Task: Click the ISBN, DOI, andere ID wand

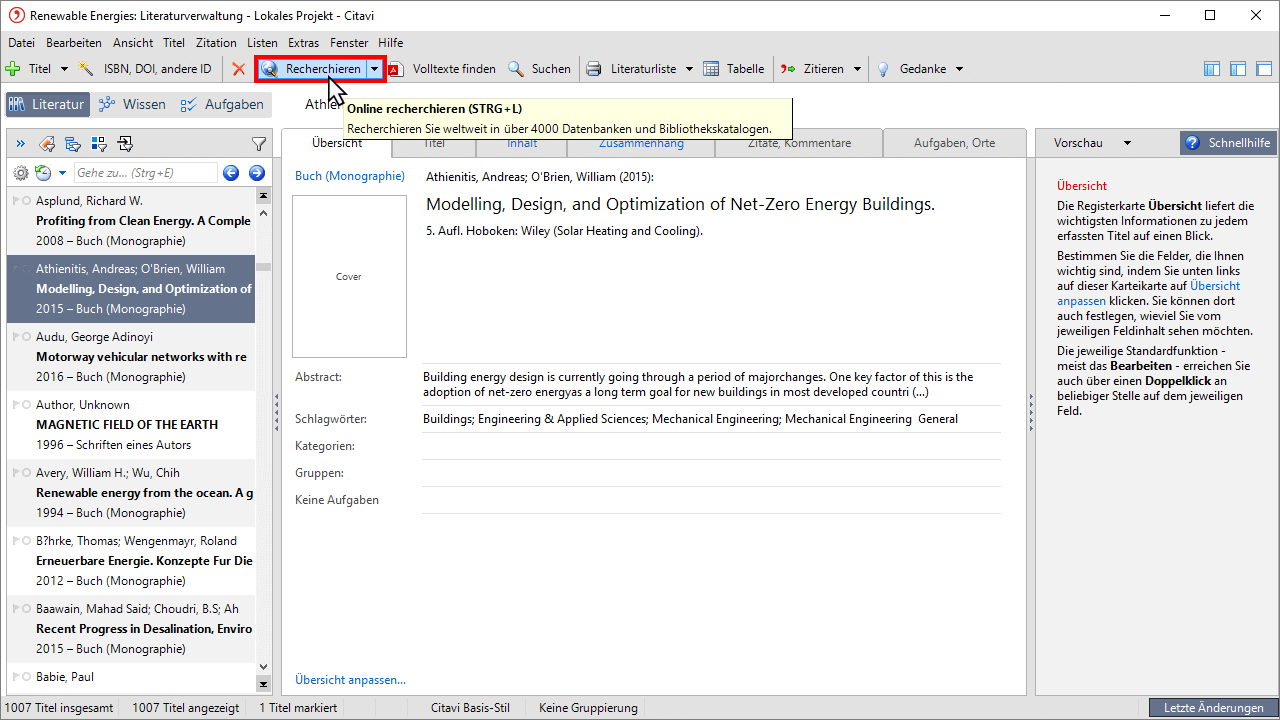Action: coord(87,69)
